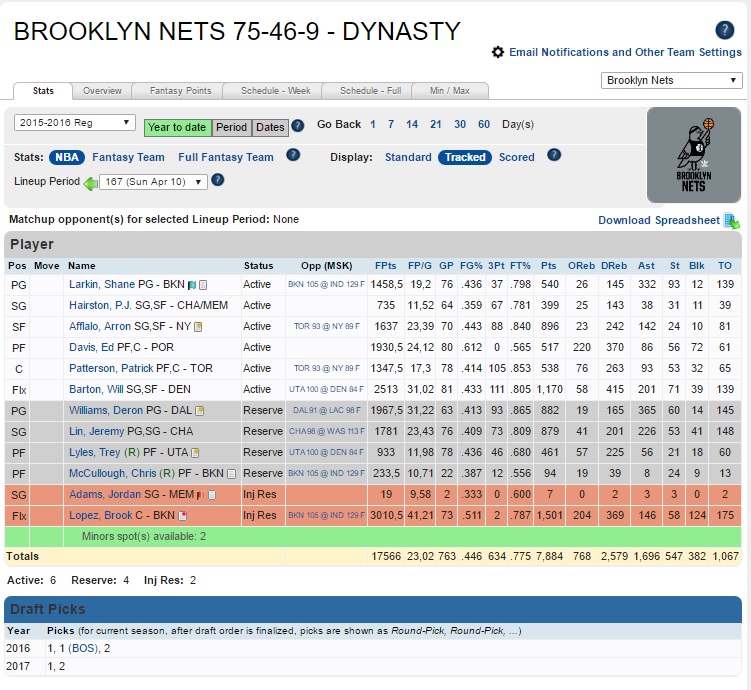The image size is (751, 690).
Task: Click the Download Spreadsheet icon
Action: tap(732, 221)
